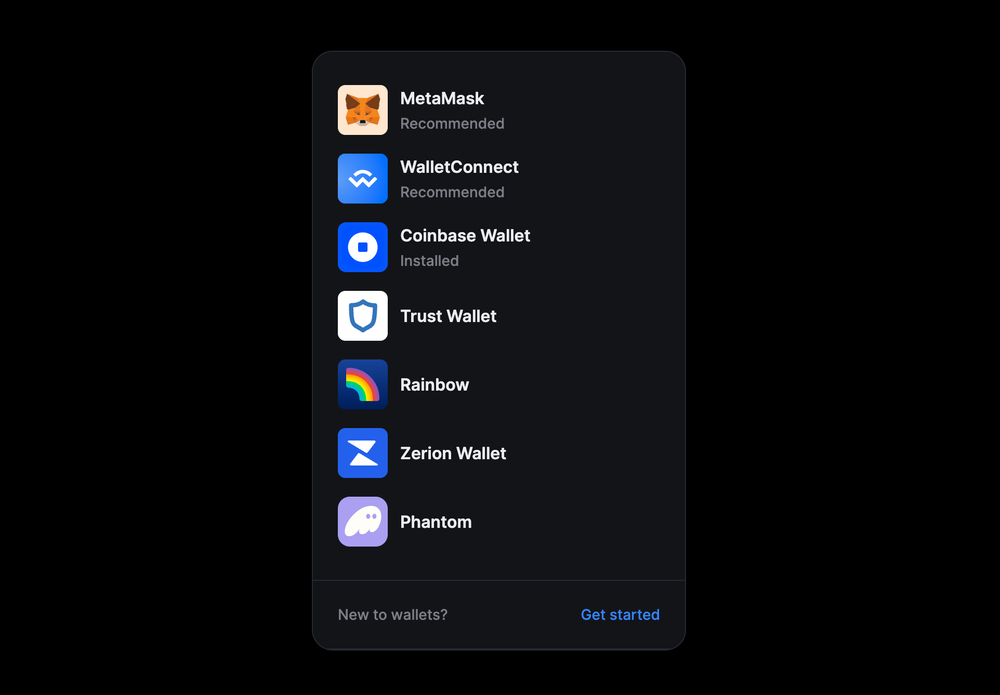1000x695 pixels.
Task: Open the Trust Wallet option label
Action: [448, 316]
